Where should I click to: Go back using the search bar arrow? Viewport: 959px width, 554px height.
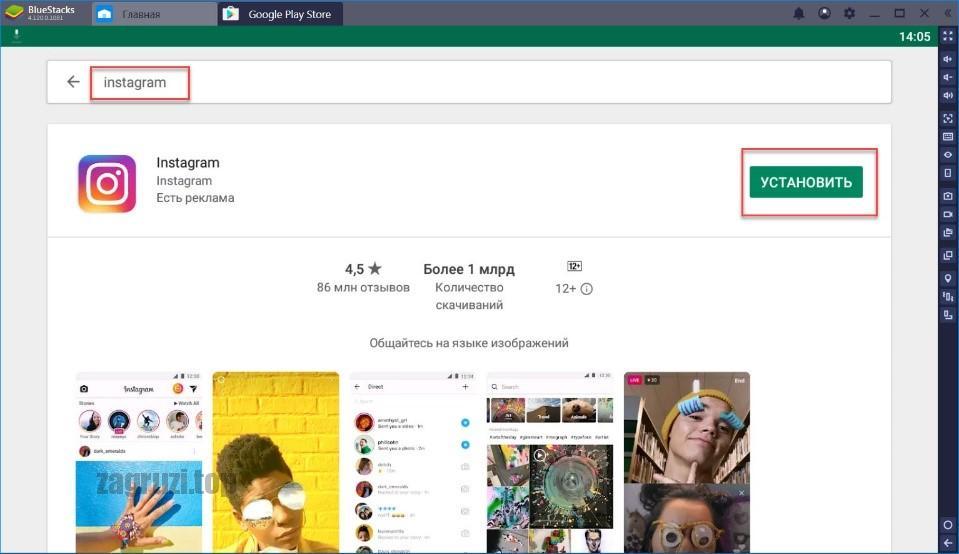(73, 81)
